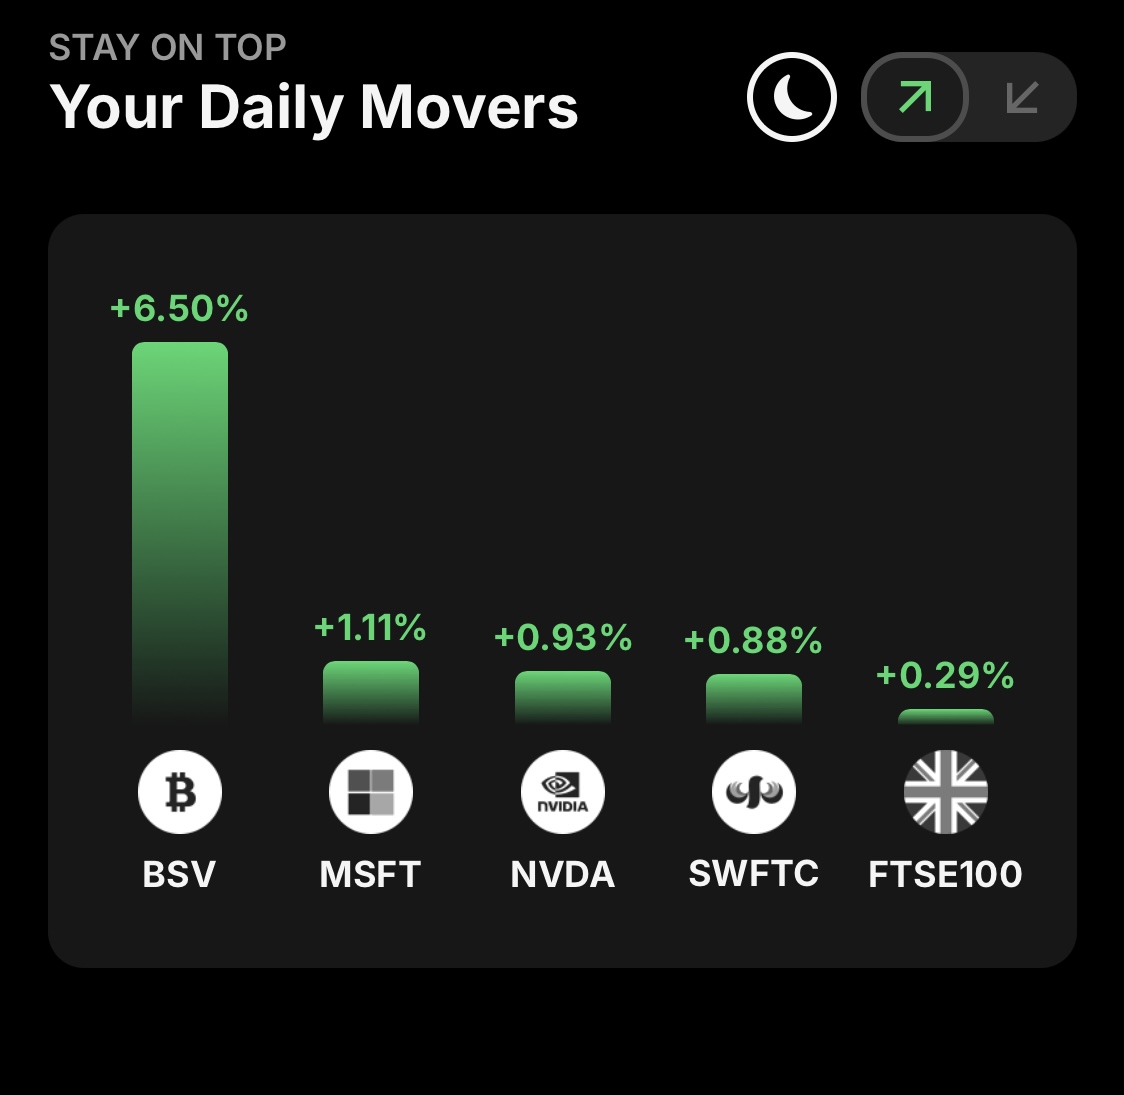Select the gainers up-arrow toggle

click(915, 97)
